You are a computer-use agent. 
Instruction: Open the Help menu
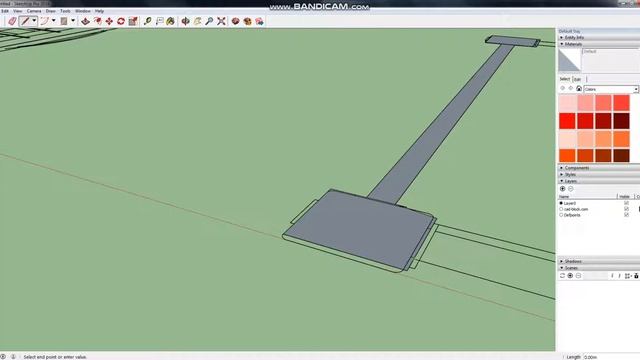99,11
